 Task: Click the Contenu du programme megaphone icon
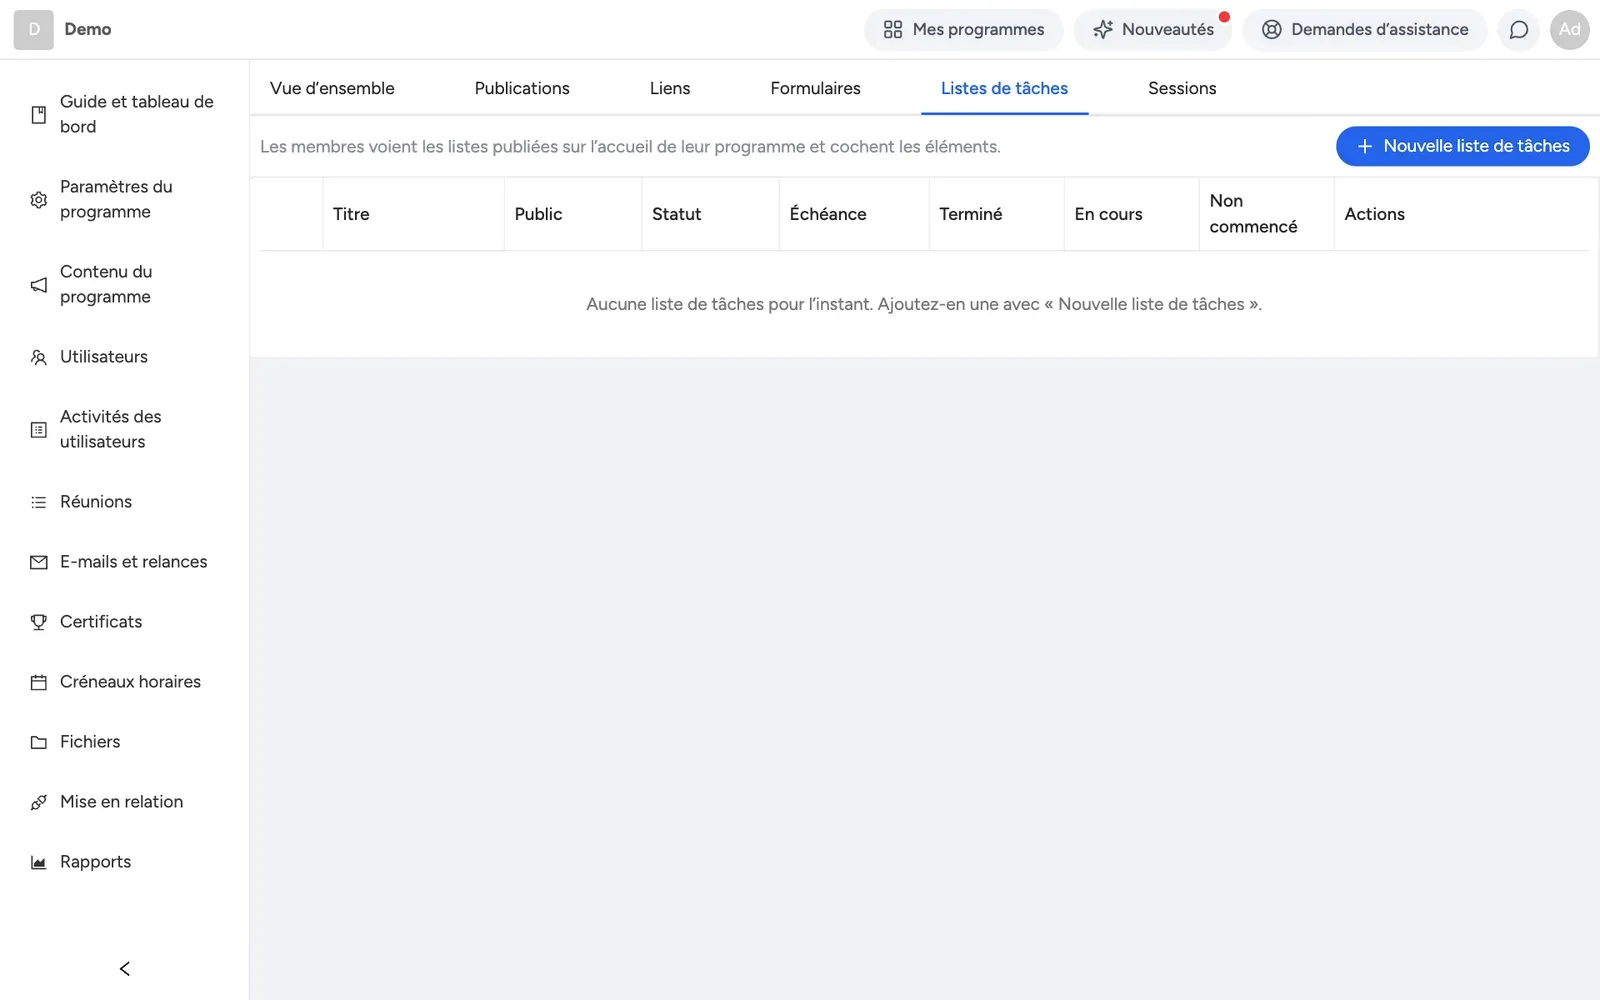(39, 285)
